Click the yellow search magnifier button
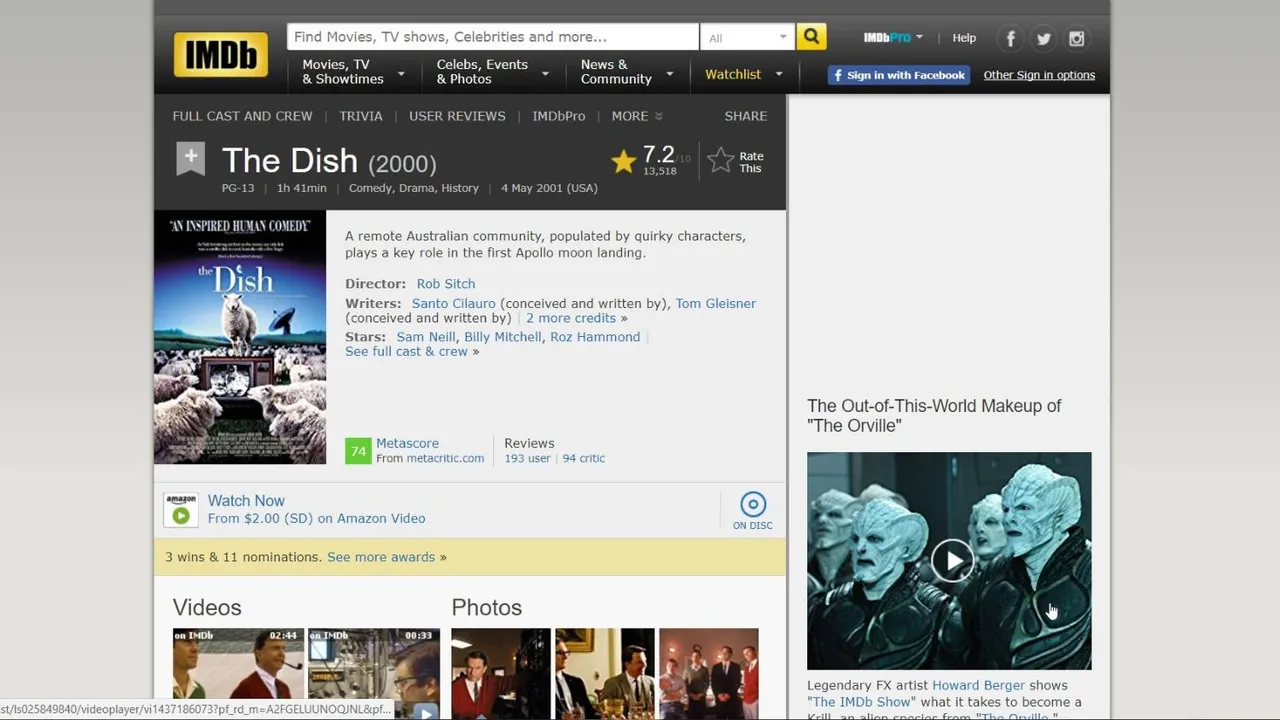This screenshot has width=1280, height=720. (x=811, y=37)
